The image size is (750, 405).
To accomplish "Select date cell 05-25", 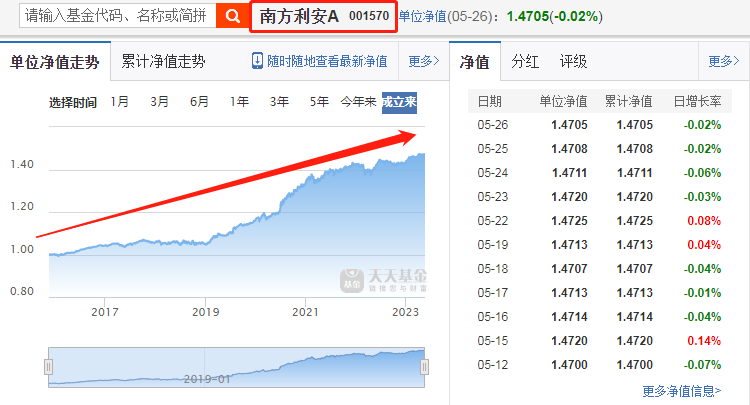I will (493, 149).
